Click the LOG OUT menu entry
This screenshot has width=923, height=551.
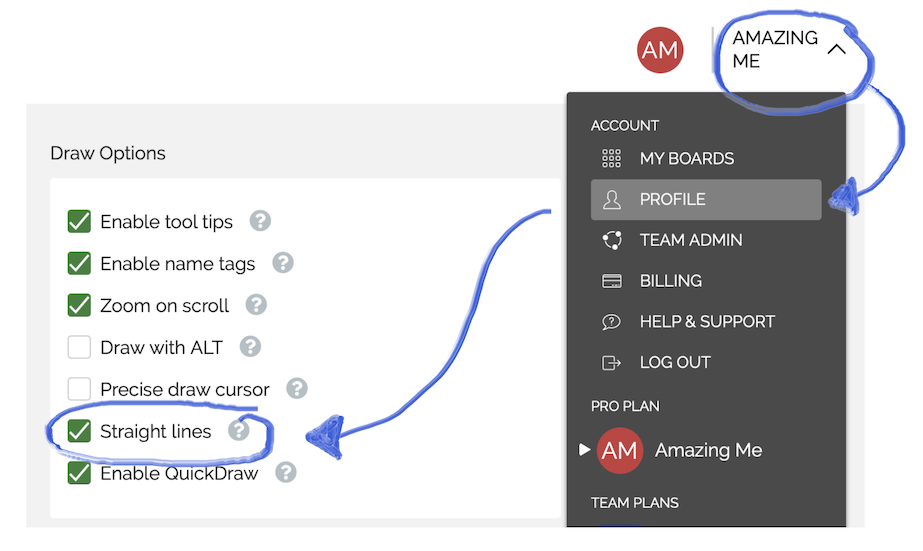point(675,363)
